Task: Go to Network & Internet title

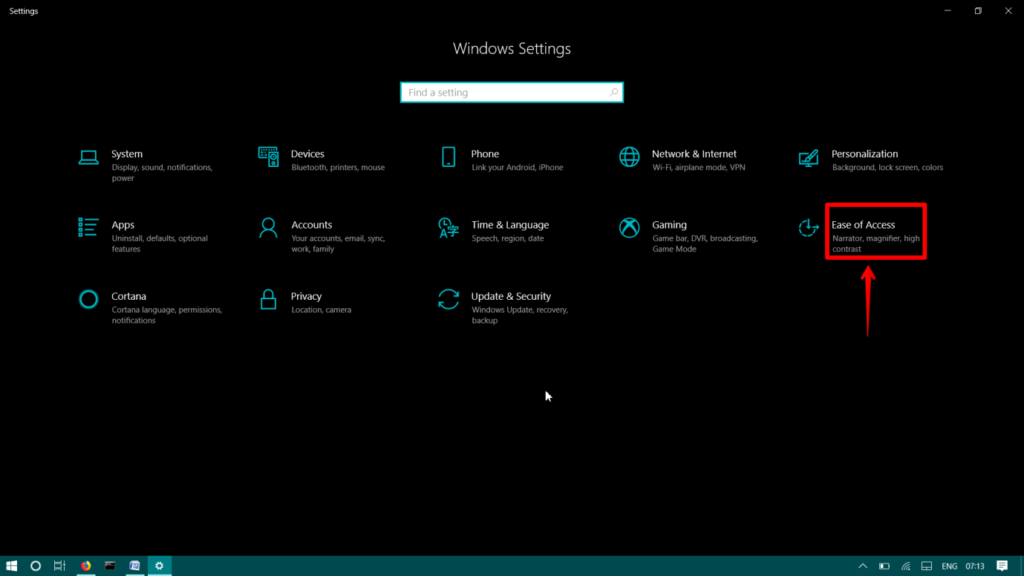Action: (694, 154)
